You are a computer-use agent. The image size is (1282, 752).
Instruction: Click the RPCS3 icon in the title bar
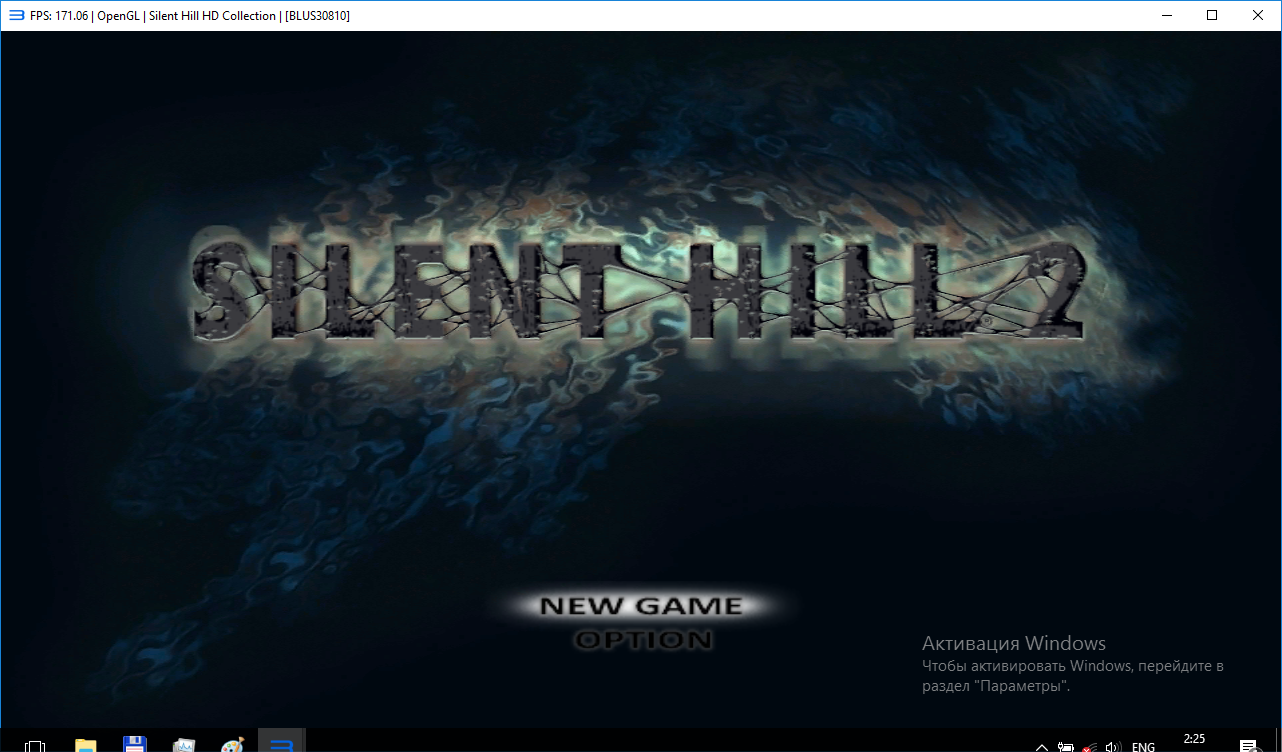[16, 15]
